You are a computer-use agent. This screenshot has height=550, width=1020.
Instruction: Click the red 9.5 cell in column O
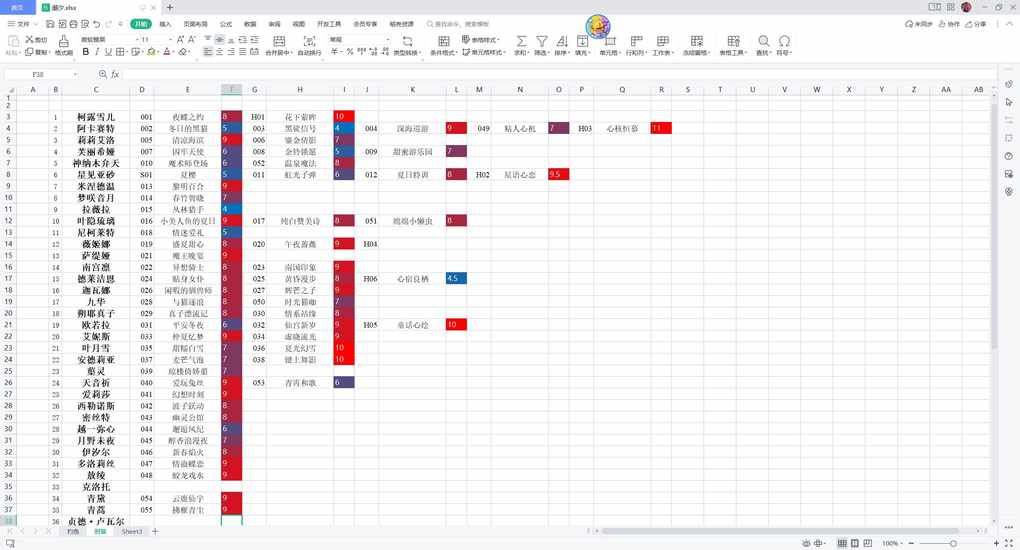coord(559,174)
